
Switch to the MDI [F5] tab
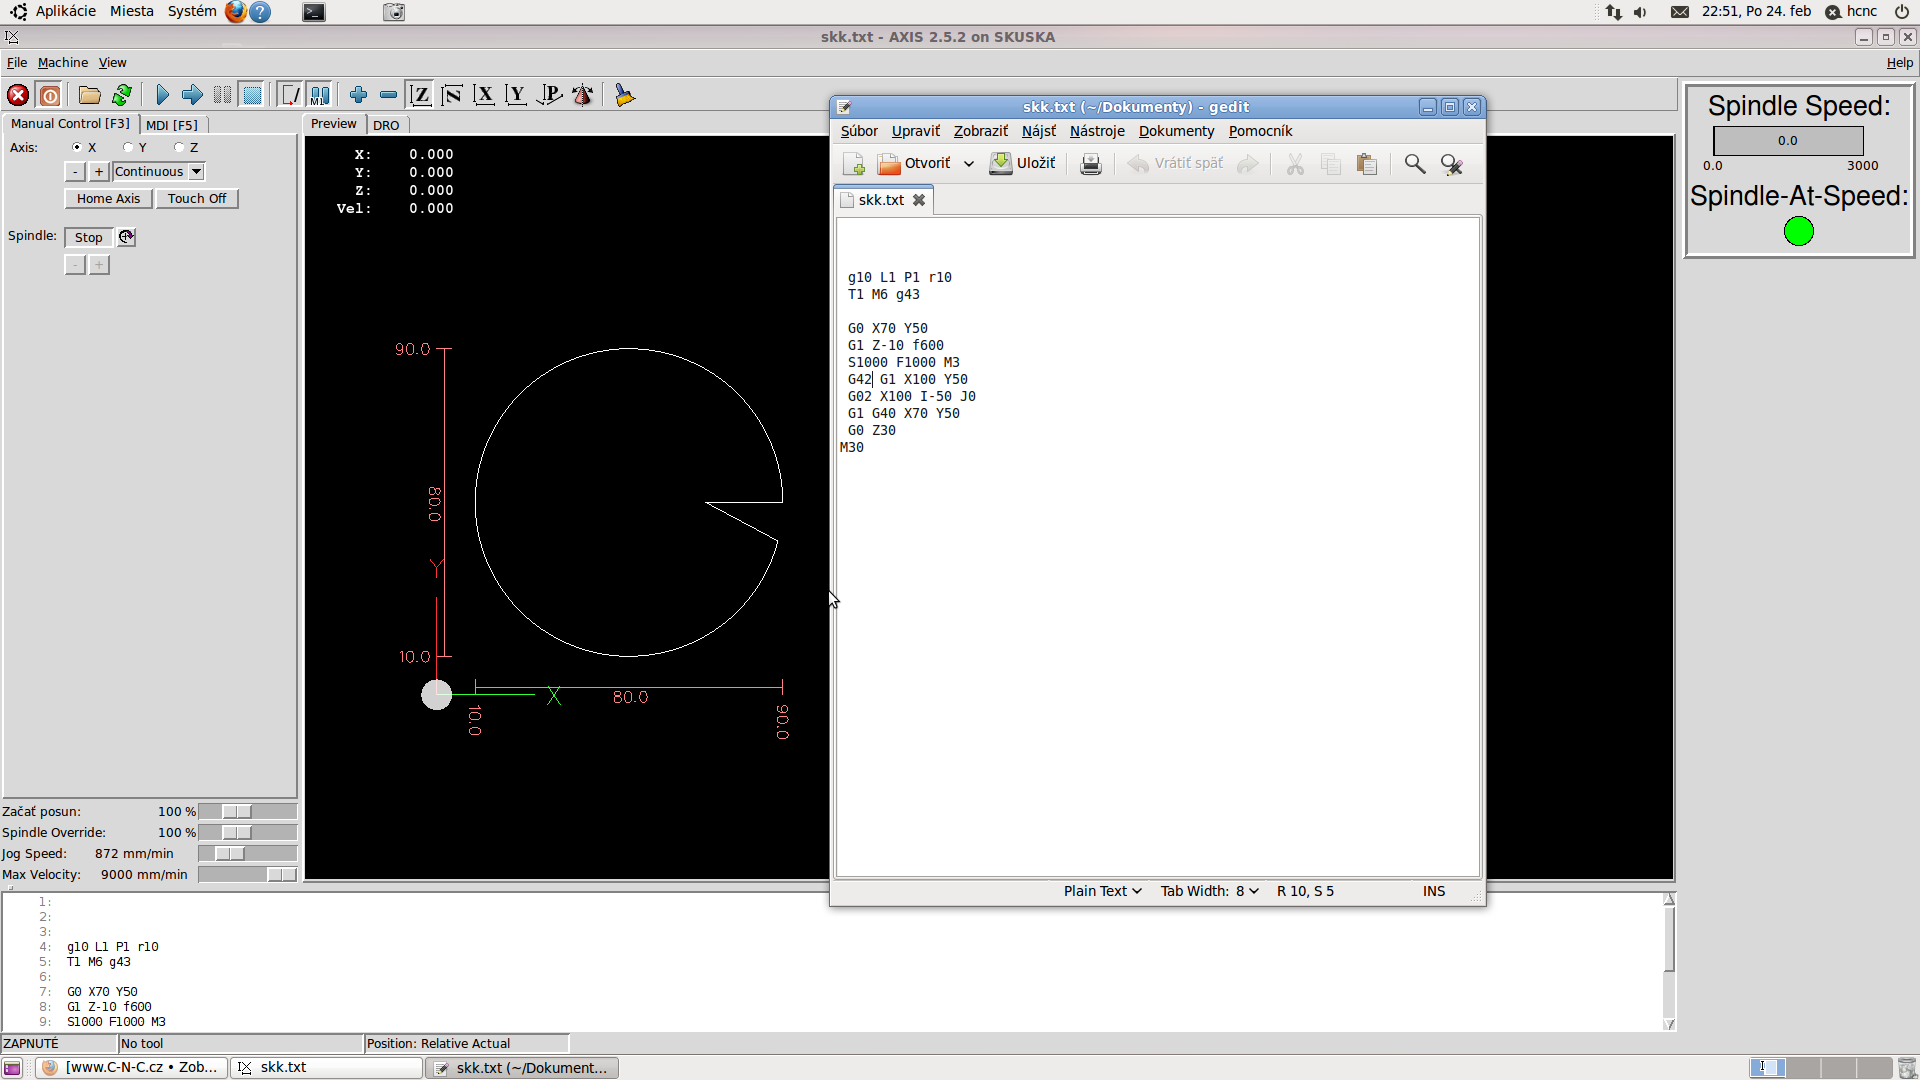[x=172, y=125]
